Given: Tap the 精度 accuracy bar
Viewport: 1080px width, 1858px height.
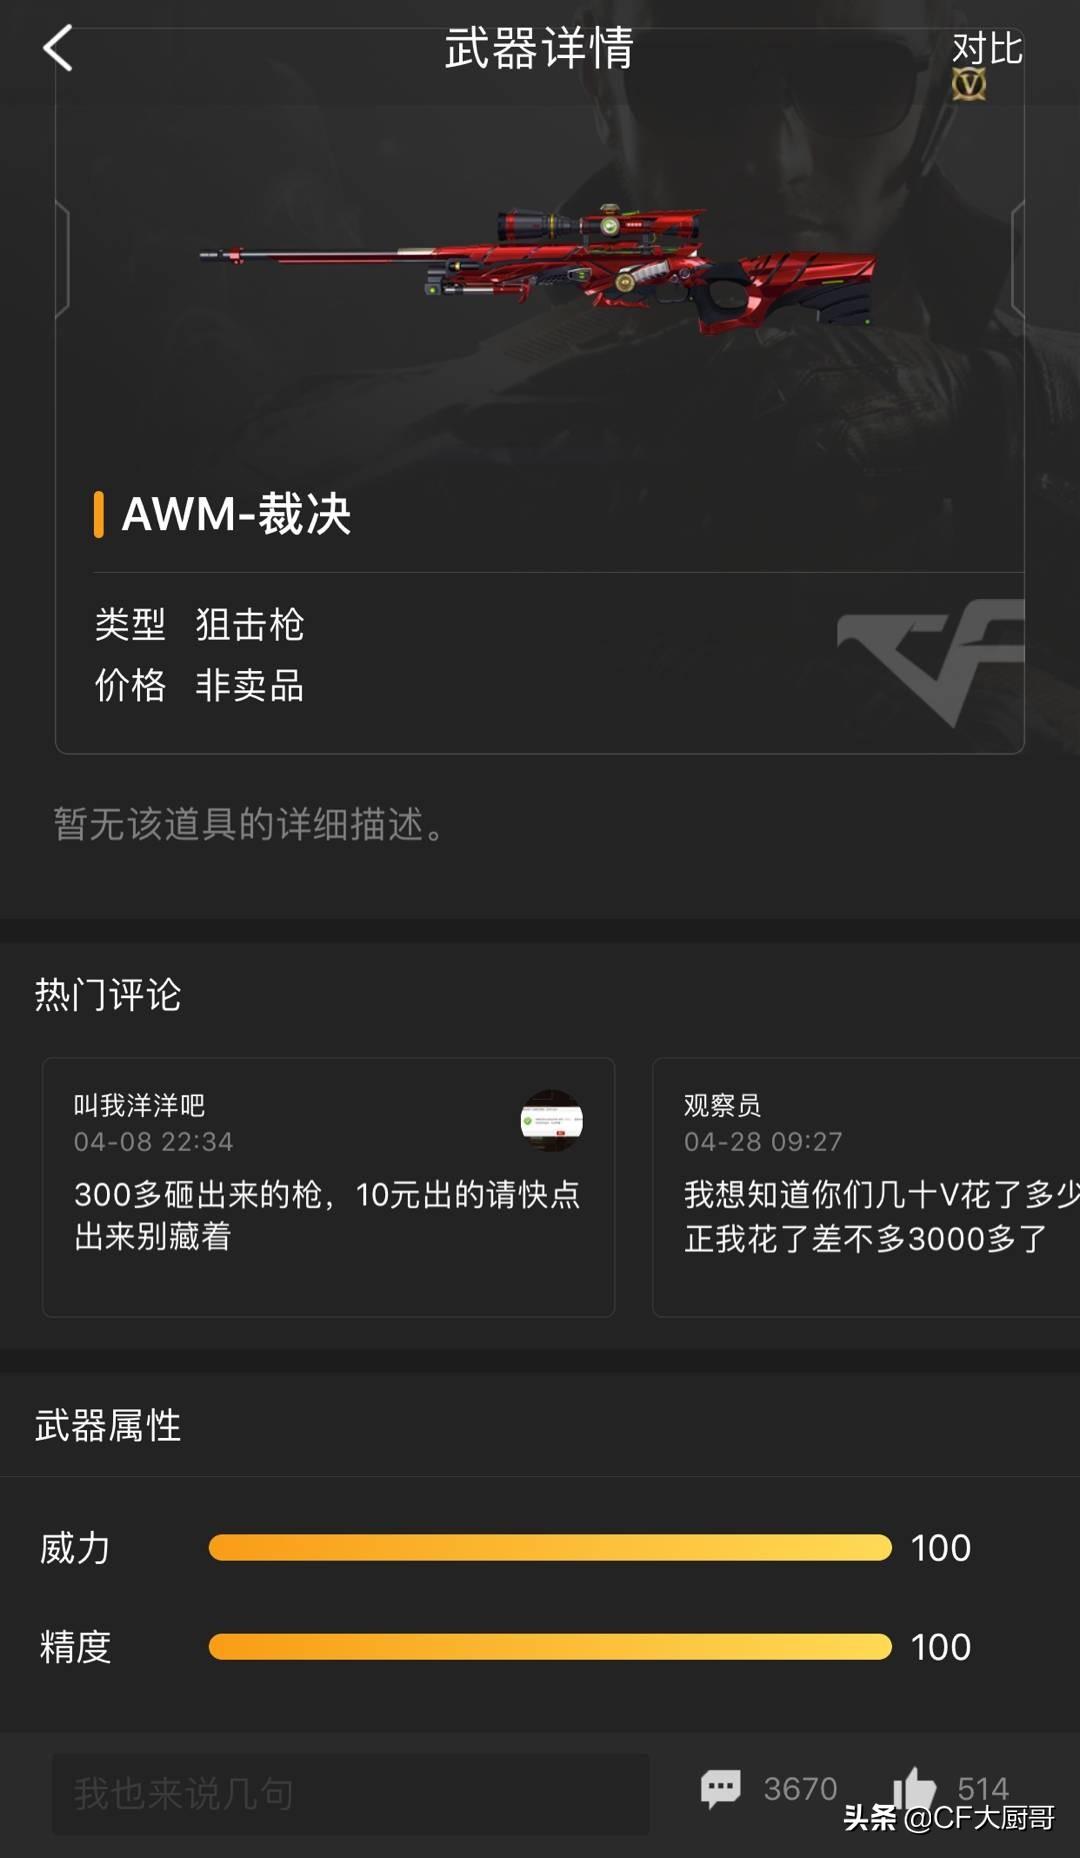Looking at the screenshot, I should click(x=550, y=1646).
